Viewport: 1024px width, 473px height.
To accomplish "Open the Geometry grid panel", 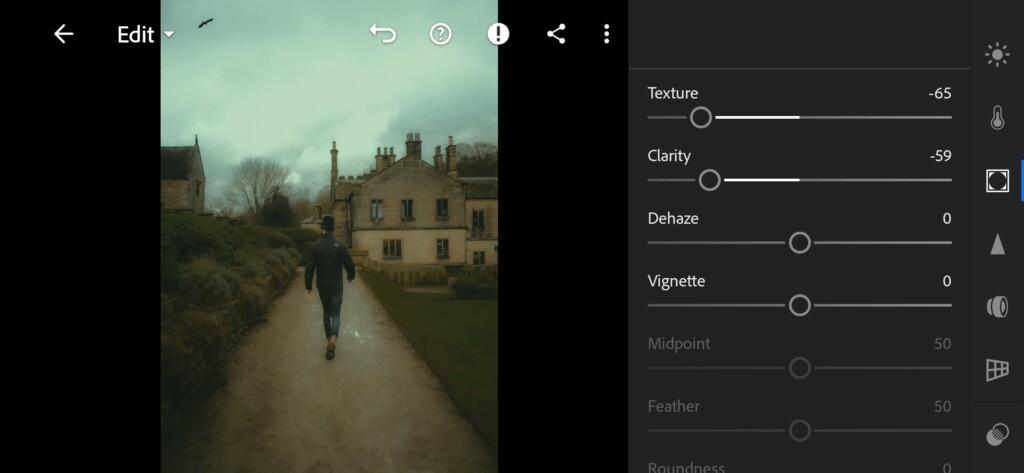I will pos(997,370).
